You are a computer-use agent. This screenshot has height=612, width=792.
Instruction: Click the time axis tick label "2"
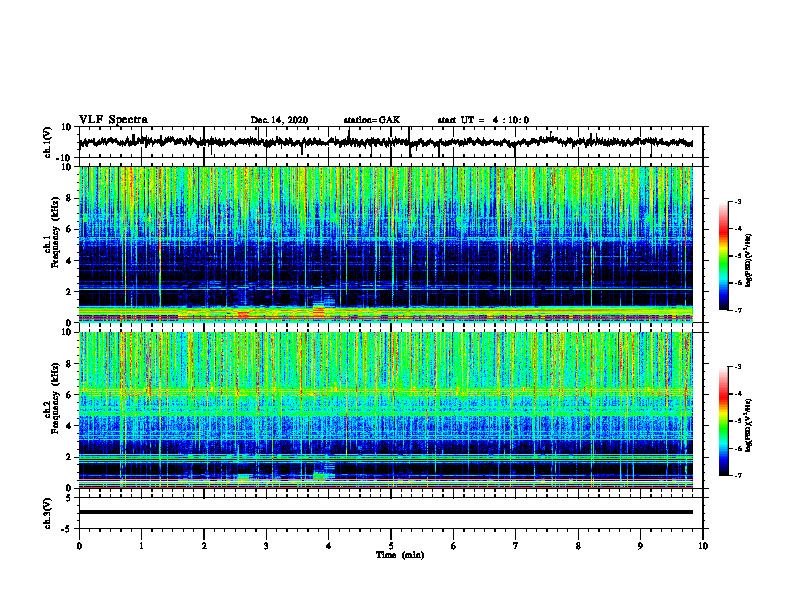[x=204, y=546]
